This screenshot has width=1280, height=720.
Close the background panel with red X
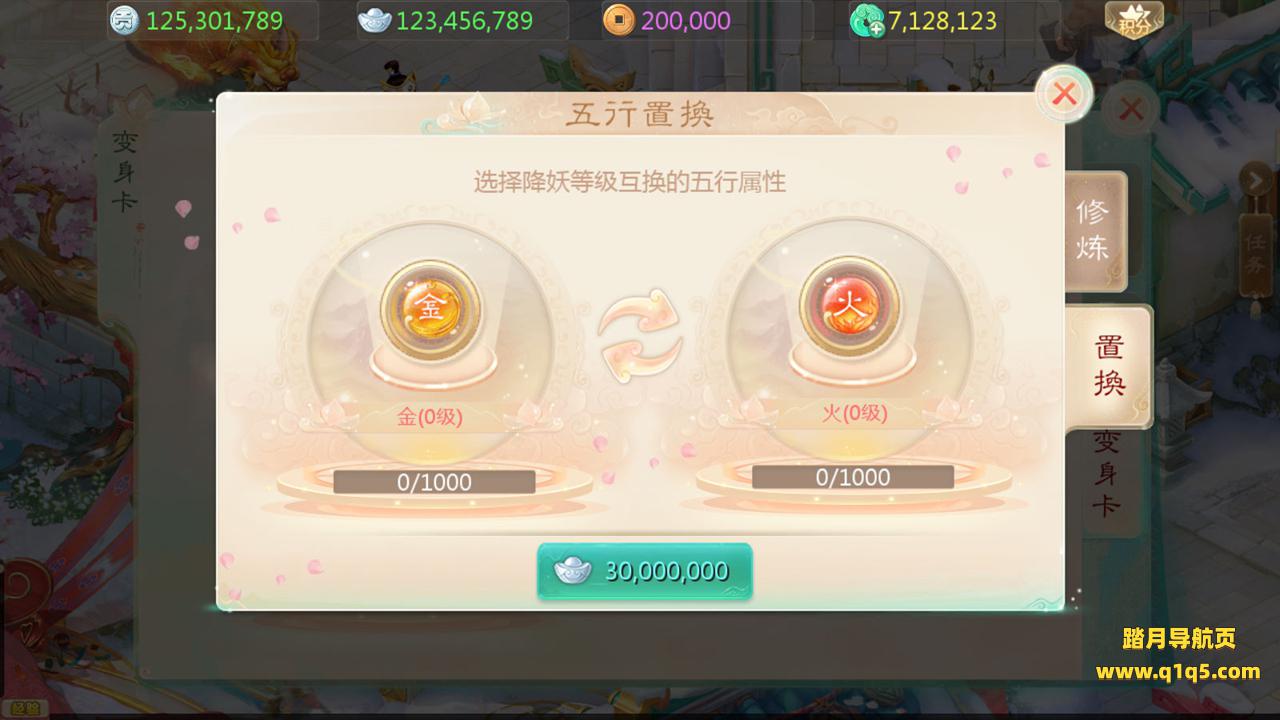[x=1131, y=109]
